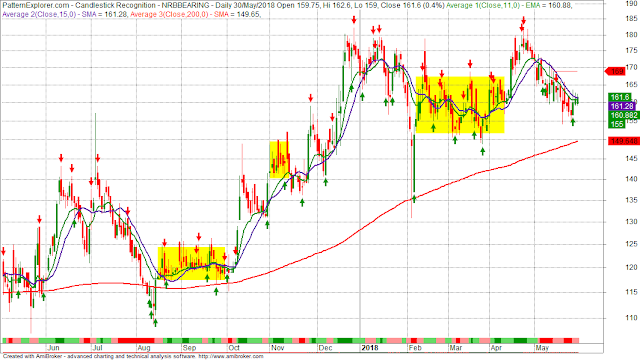Click the 180 price axis tick
This screenshot has width=640, height=360.
coord(631,35)
